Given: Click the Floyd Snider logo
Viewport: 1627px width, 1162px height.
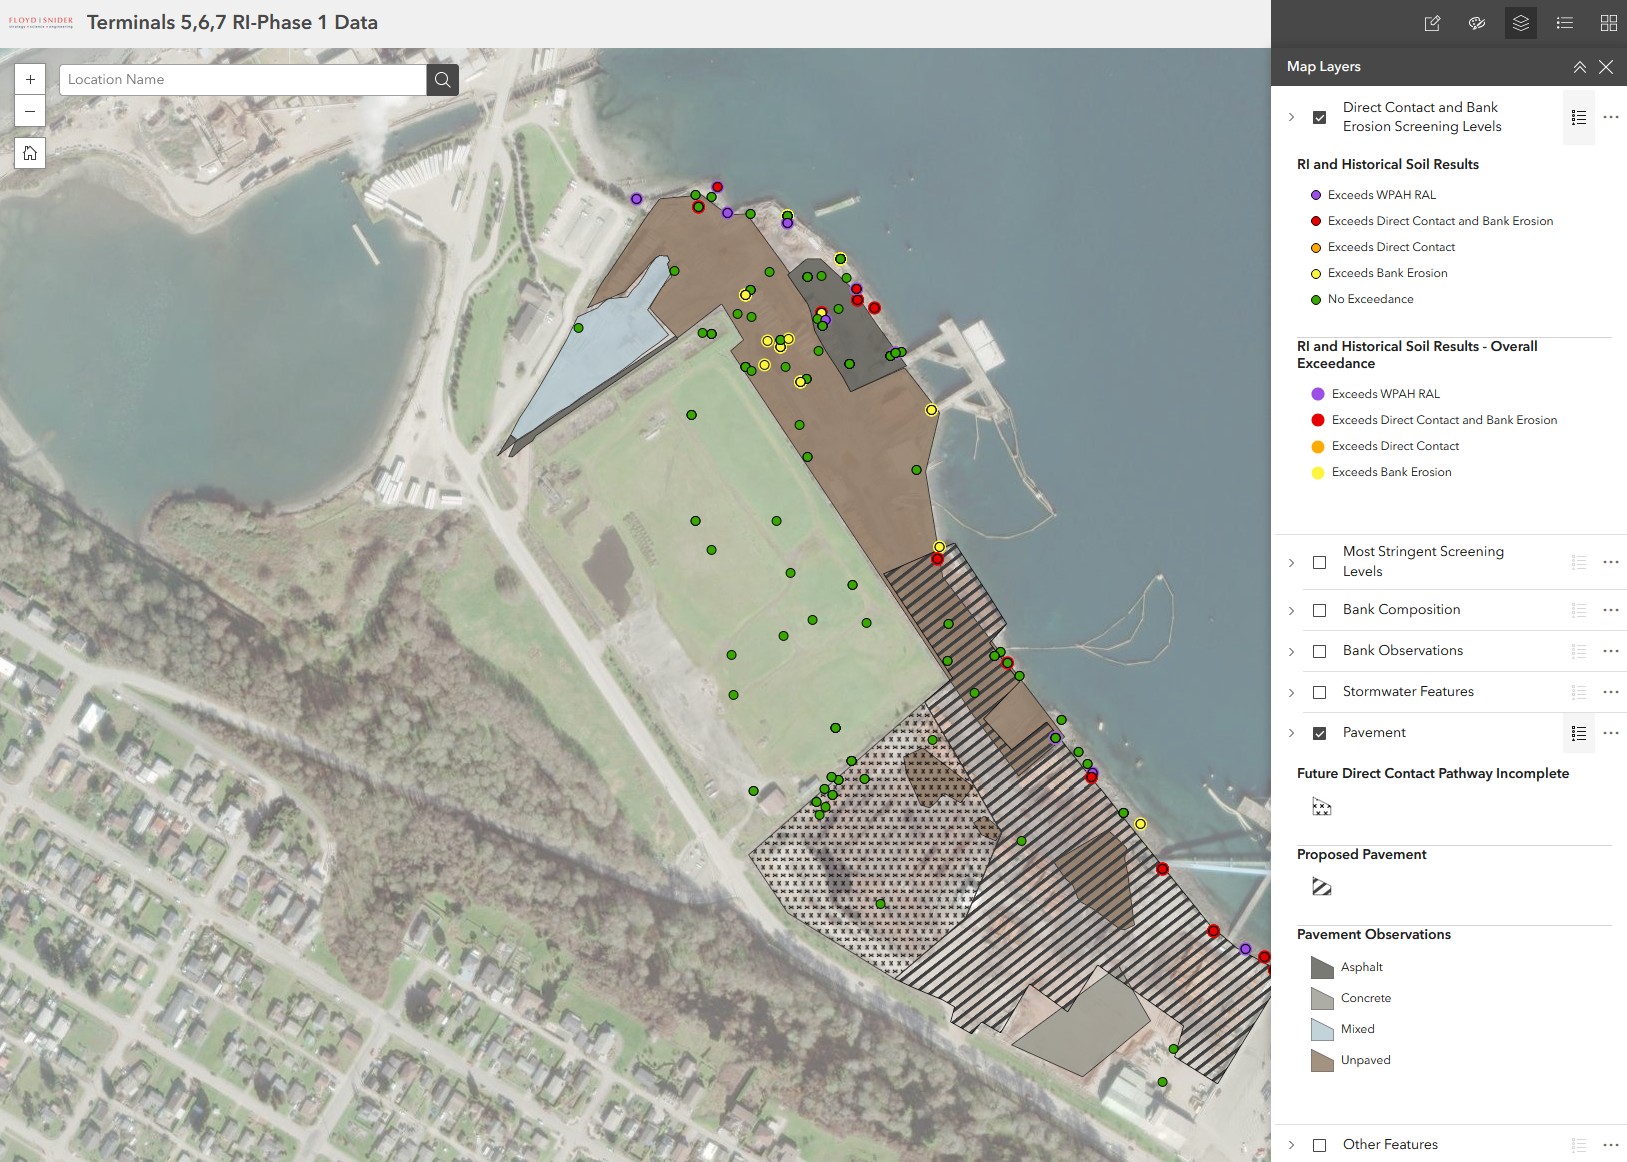Looking at the screenshot, I should point(41,22).
